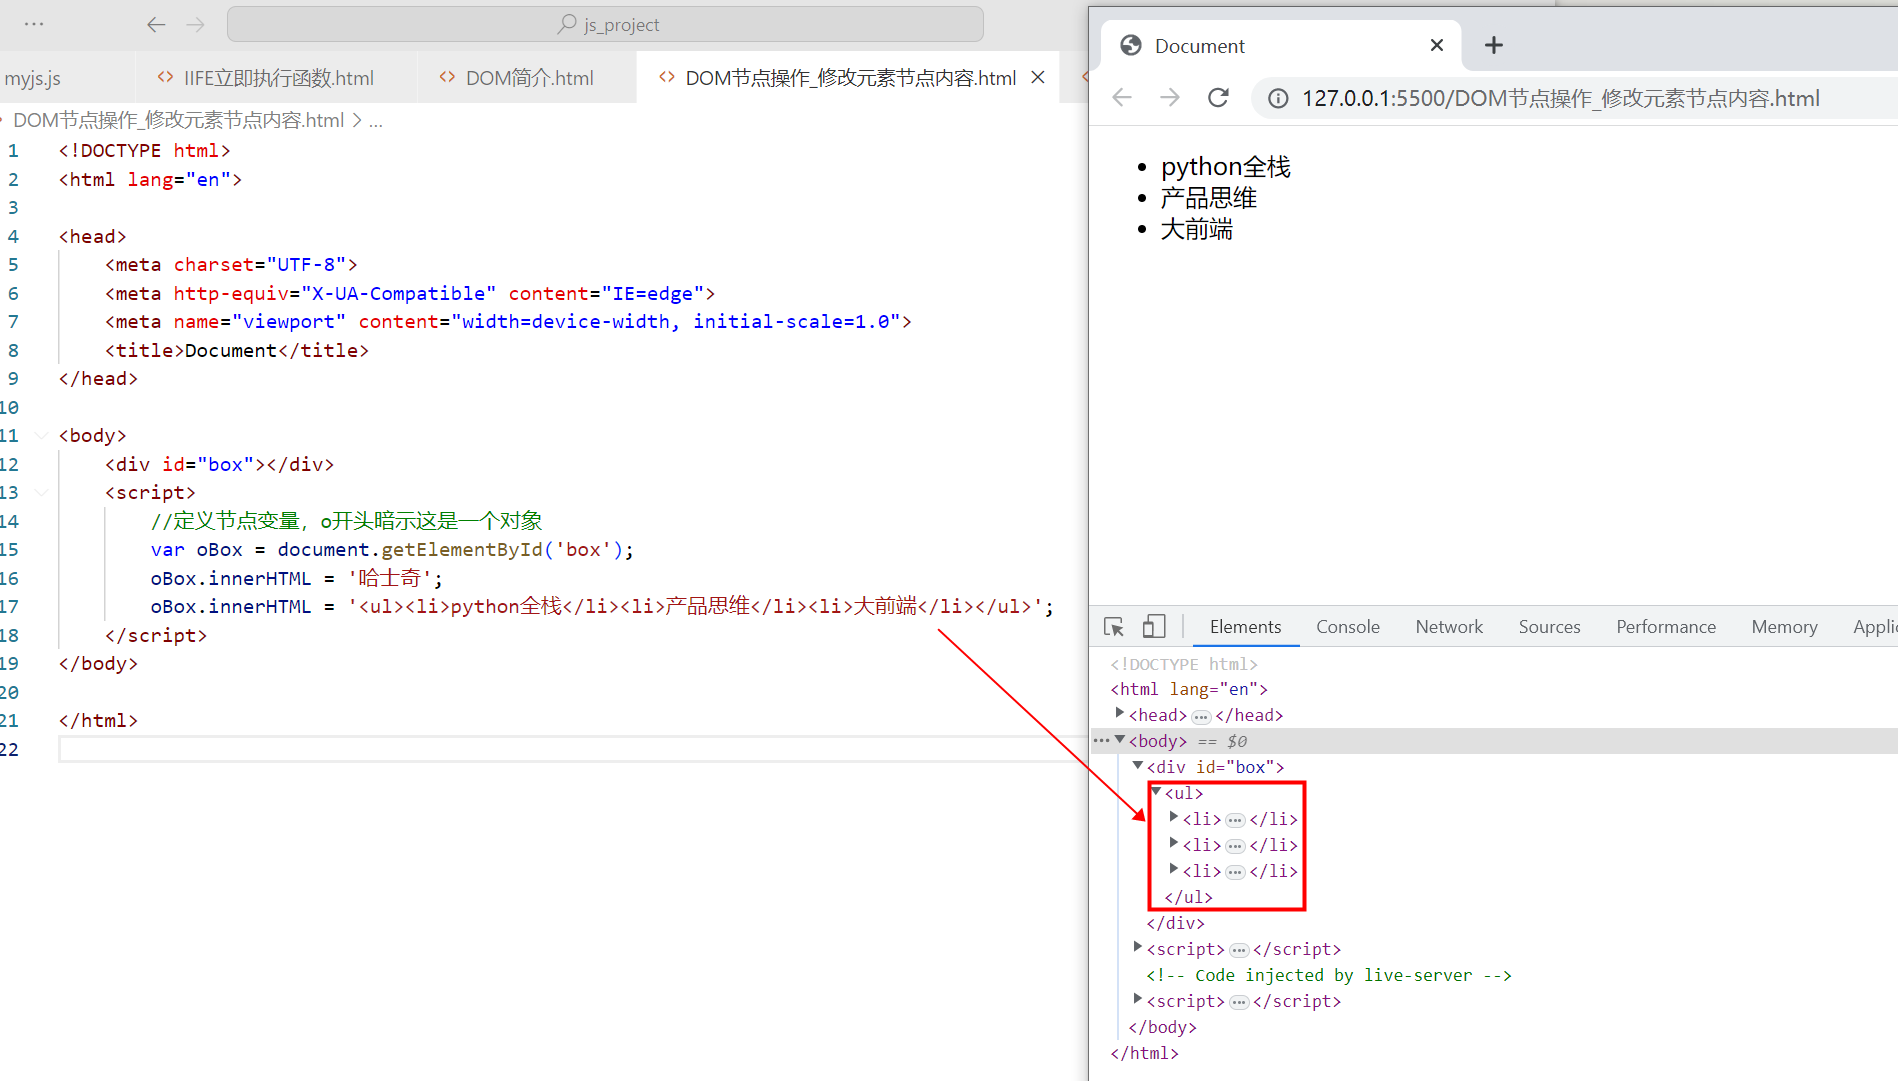Select the Document browser tab
Image resolution: width=1898 pixels, height=1081 pixels.
click(1280, 45)
